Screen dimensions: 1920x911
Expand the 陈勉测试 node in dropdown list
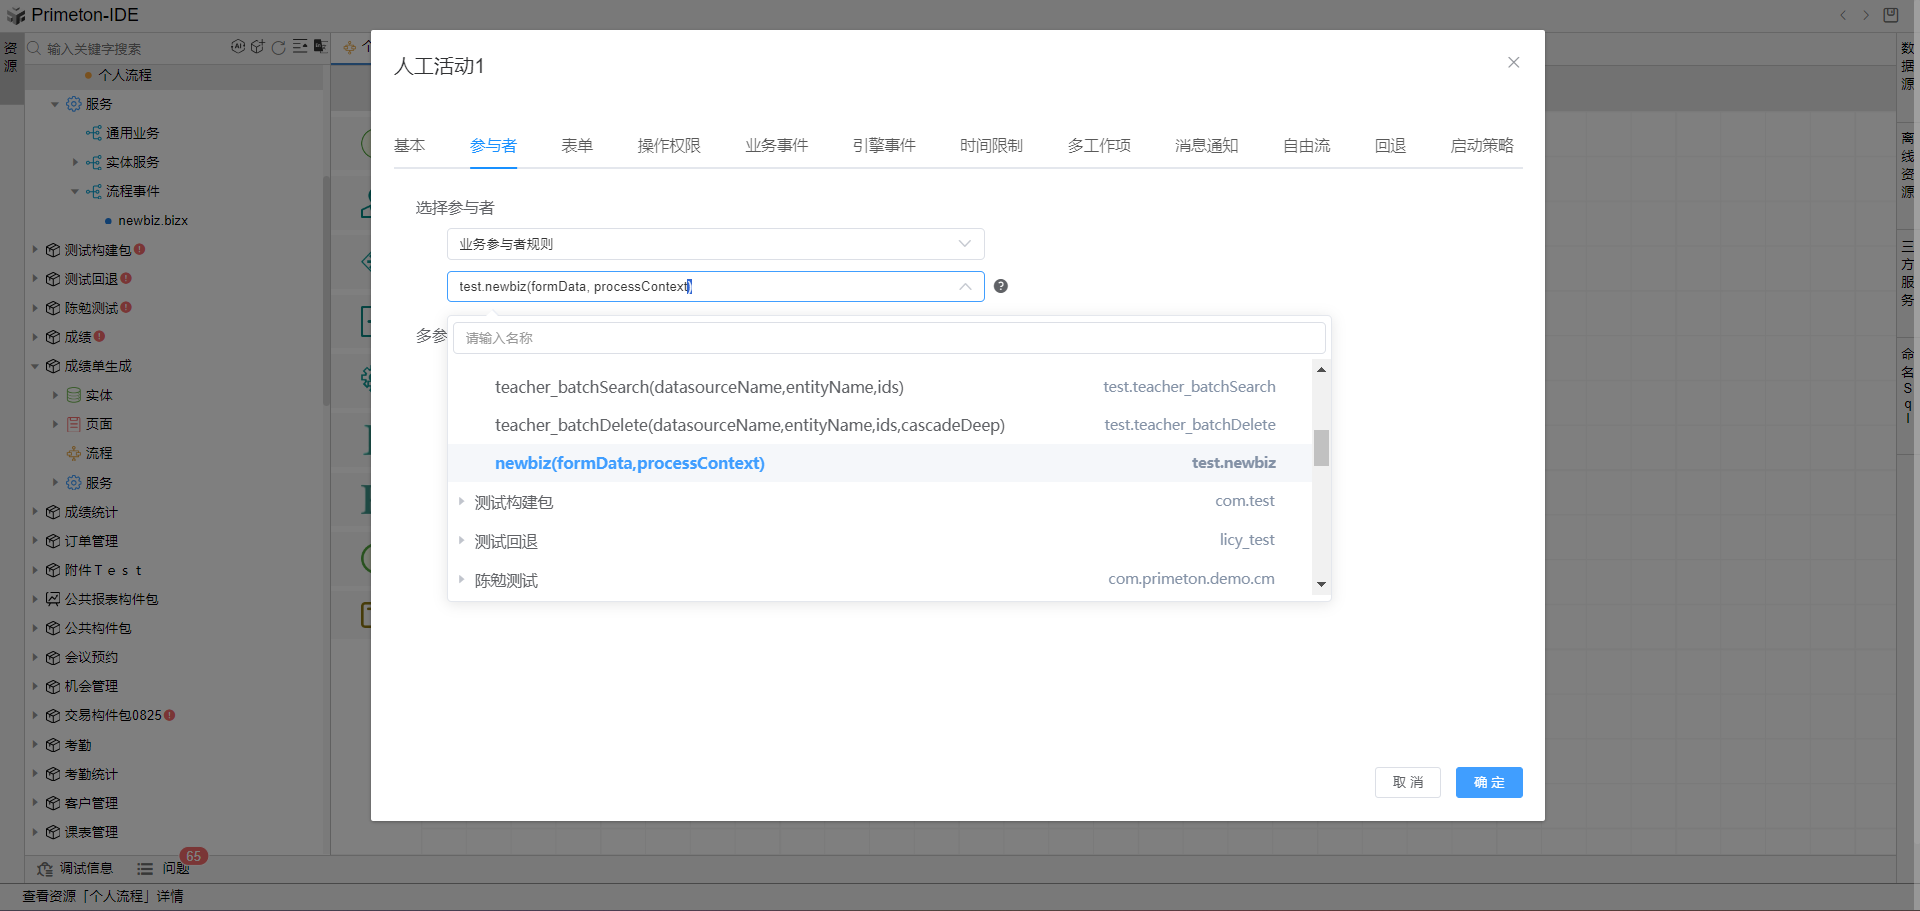461,579
